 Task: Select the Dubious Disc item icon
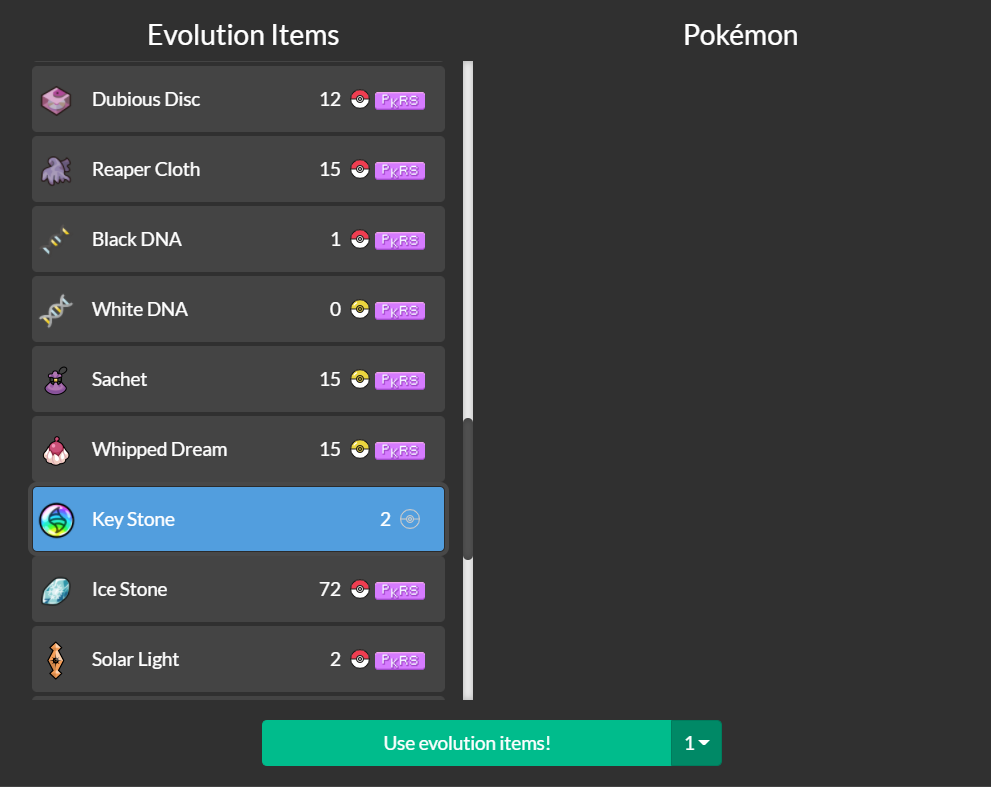pyautogui.click(x=57, y=99)
